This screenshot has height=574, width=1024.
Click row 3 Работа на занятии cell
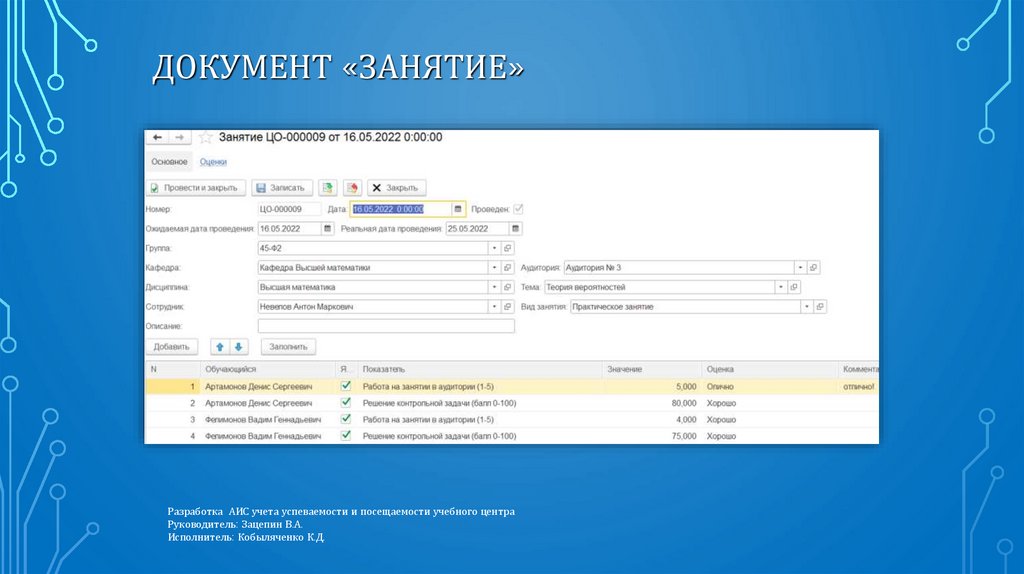[428, 420]
